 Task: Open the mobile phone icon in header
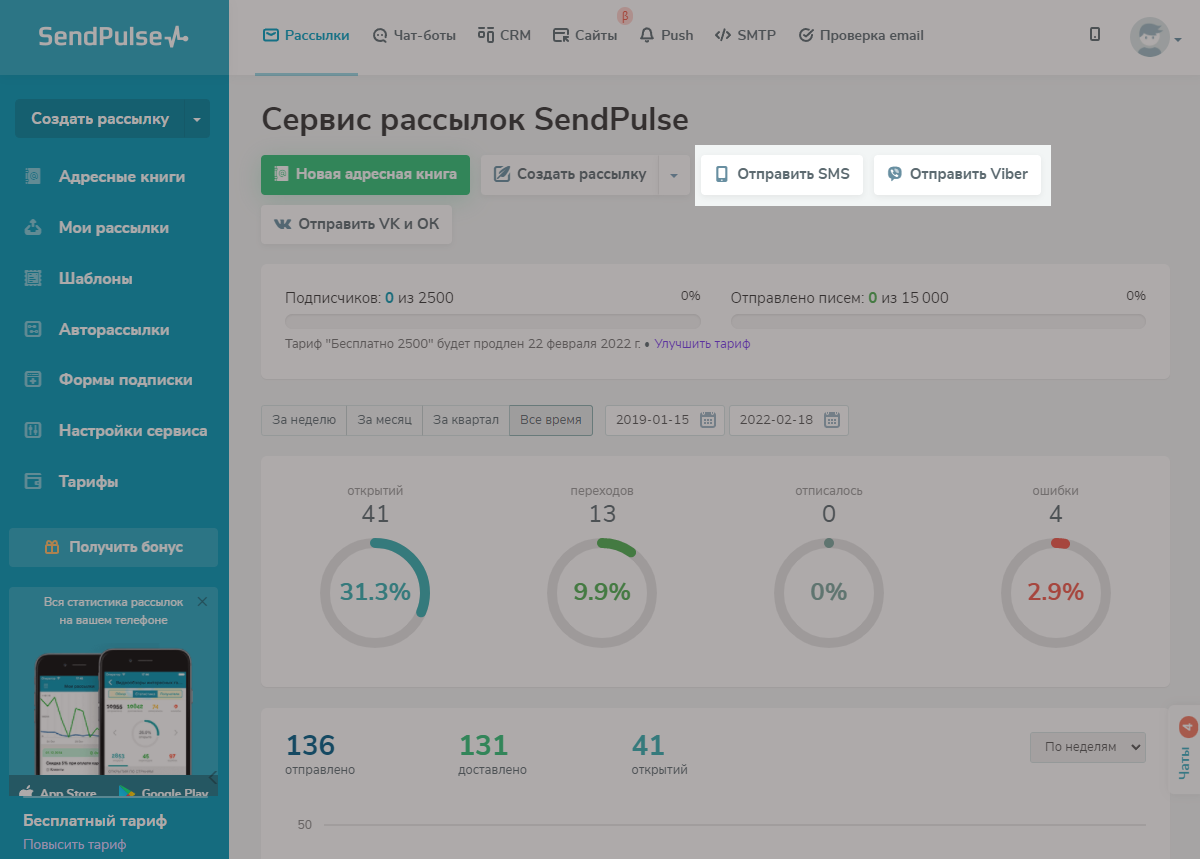pos(1095,34)
